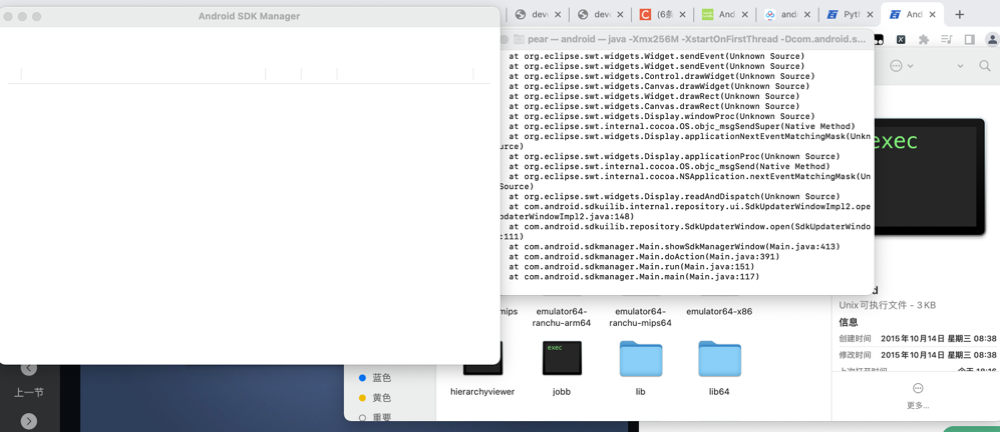1000x432 pixels.
Task: Select the emulator64-ranchu-arm64 file name
Action: click(x=562, y=317)
